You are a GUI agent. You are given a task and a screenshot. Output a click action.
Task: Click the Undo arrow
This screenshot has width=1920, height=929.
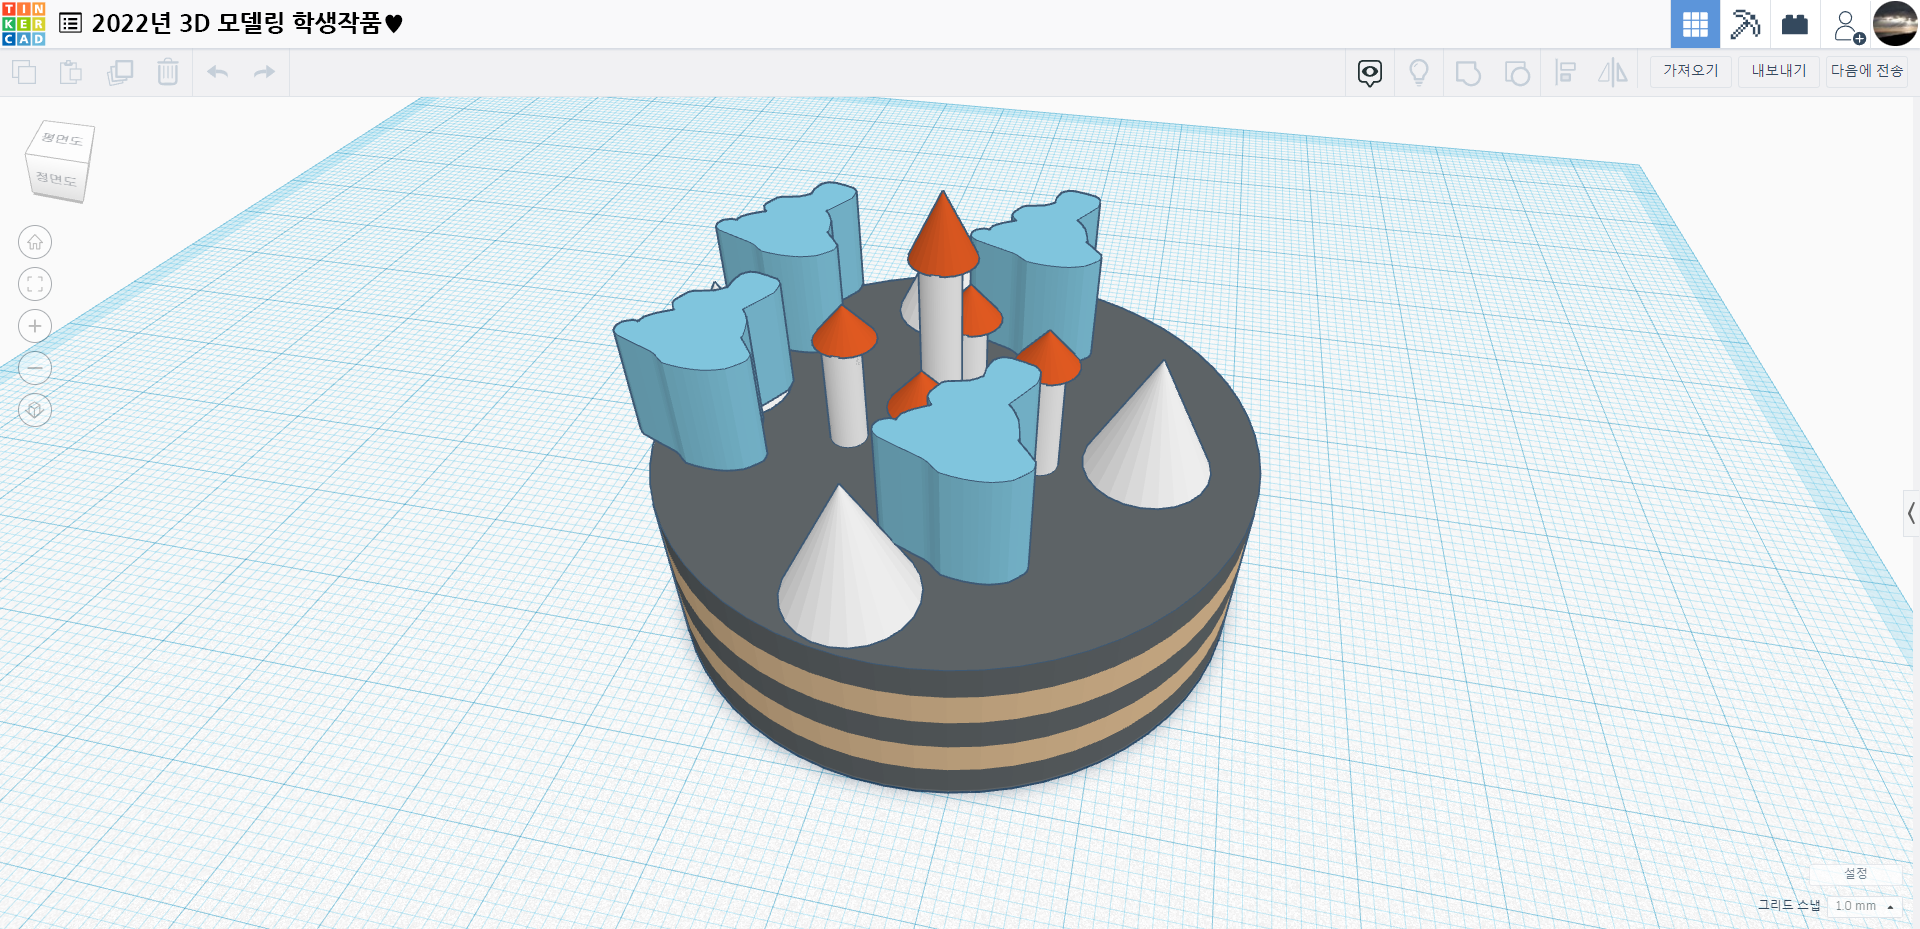(218, 72)
